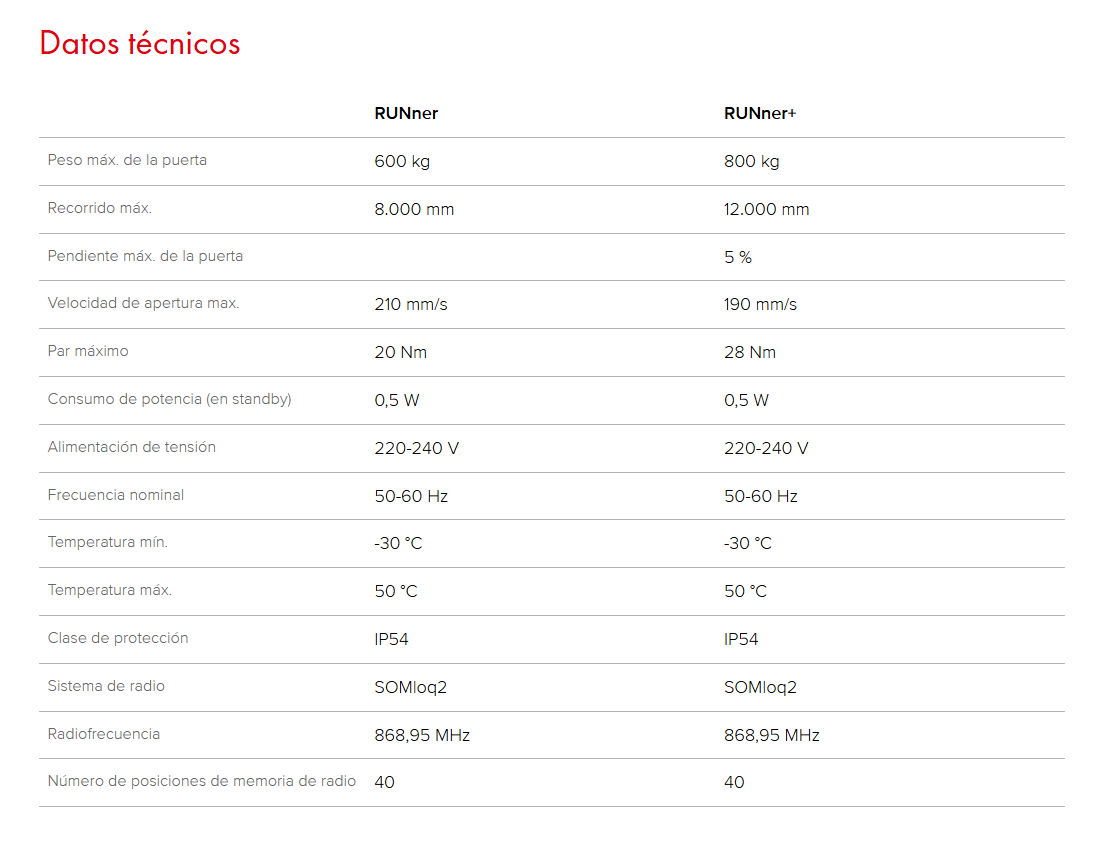Click the 28 Nm torque value
The image size is (1097, 857).
[750, 352]
